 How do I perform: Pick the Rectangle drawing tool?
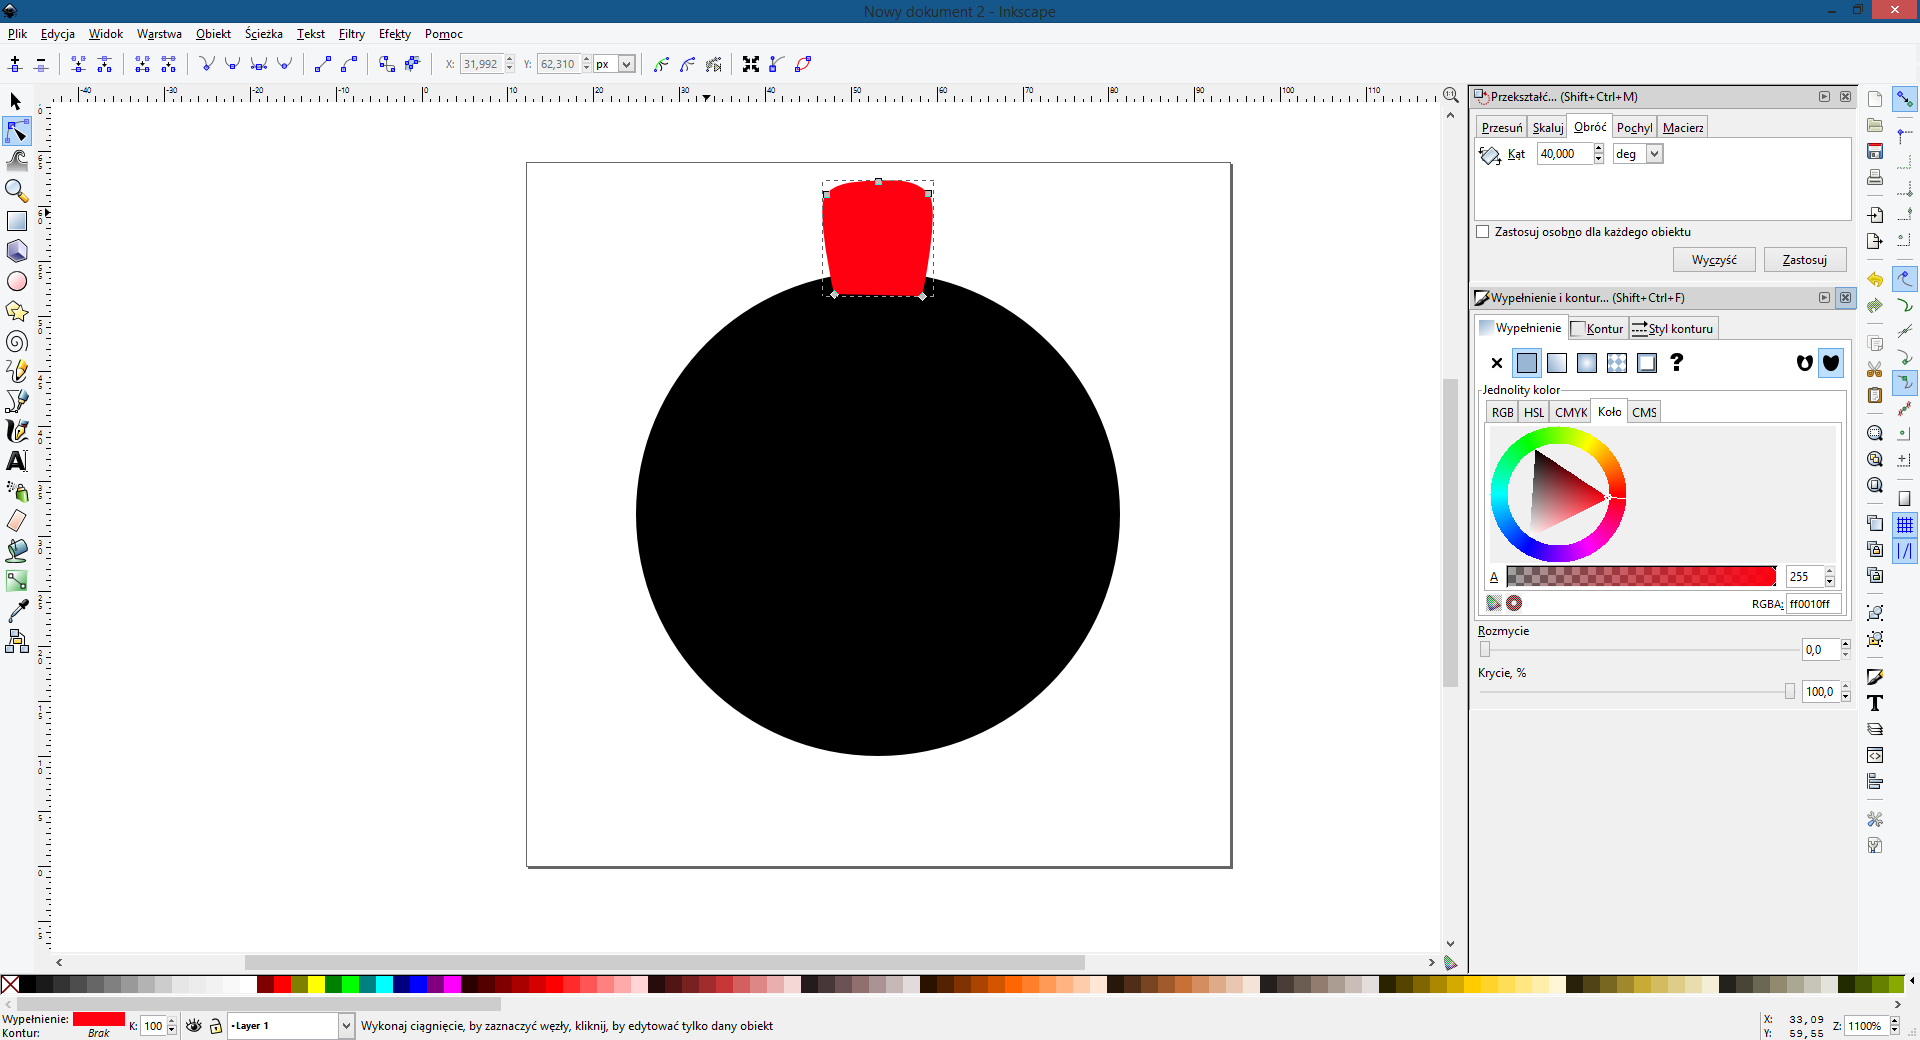tap(17, 221)
